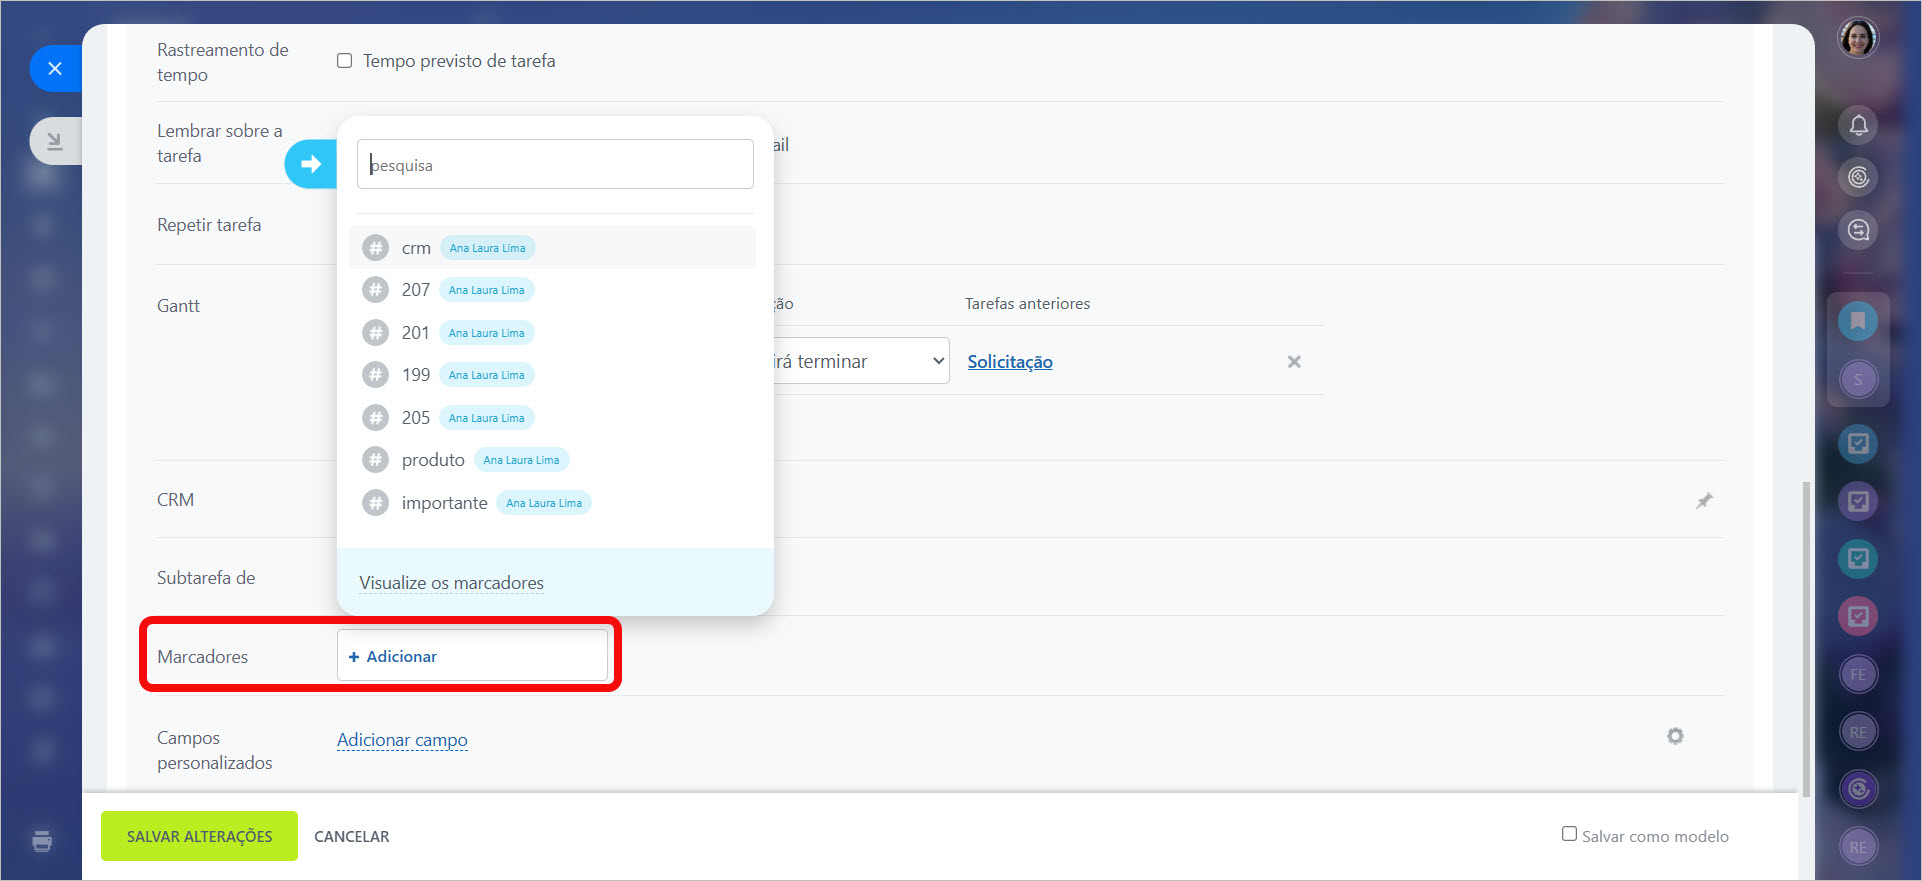Open the pink task chat icon
The image size is (1922, 881).
coord(1858,616)
